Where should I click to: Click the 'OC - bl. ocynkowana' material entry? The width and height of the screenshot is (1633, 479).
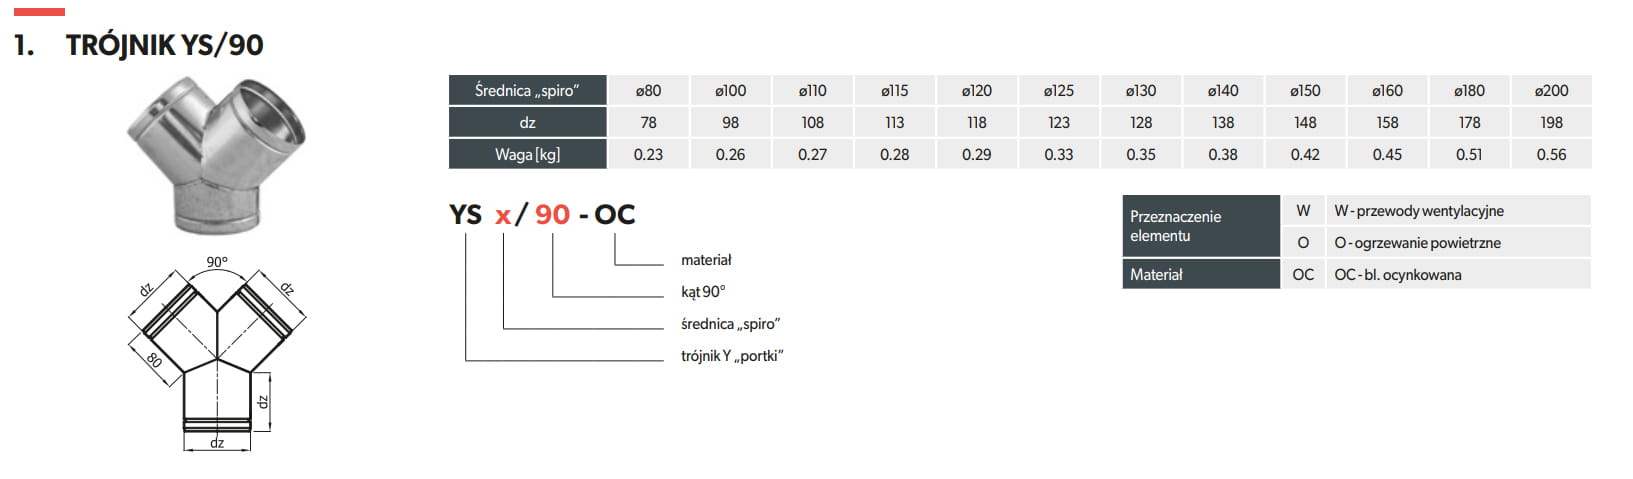pyautogui.click(x=1397, y=275)
